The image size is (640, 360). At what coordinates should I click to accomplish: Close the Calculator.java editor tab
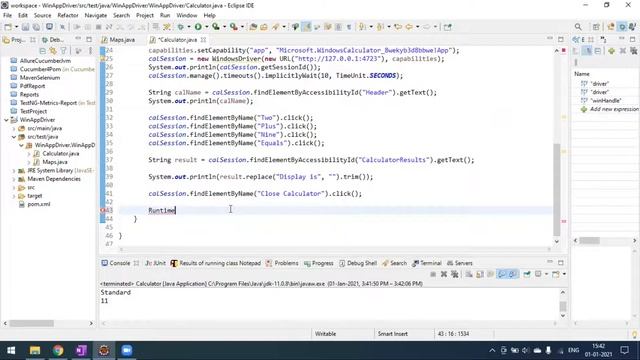point(203,40)
